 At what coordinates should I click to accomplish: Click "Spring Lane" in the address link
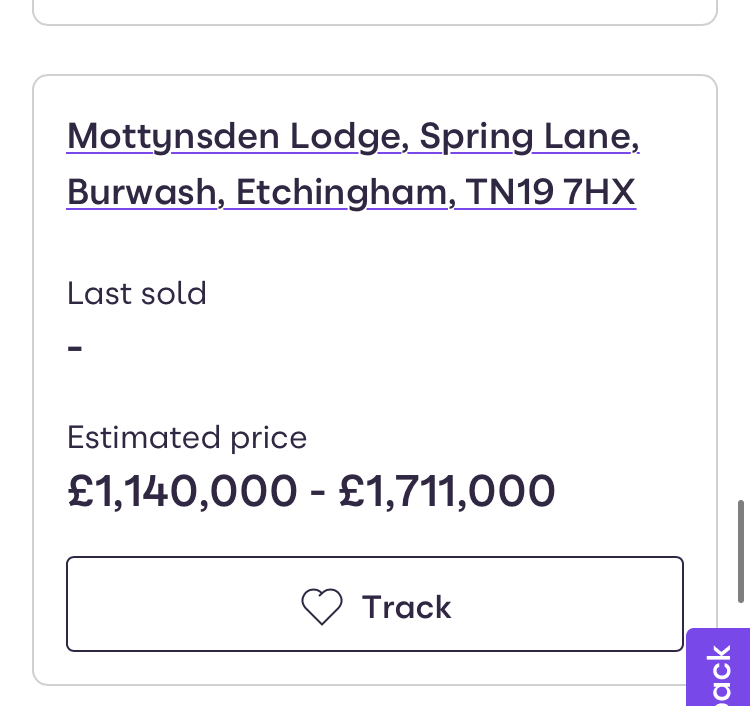click(x=529, y=136)
